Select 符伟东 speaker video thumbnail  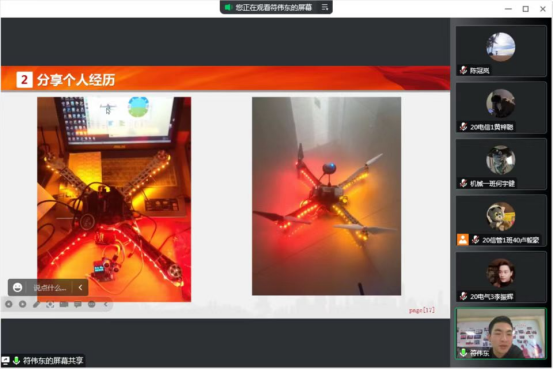pyautogui.click(x=500, y=333)
